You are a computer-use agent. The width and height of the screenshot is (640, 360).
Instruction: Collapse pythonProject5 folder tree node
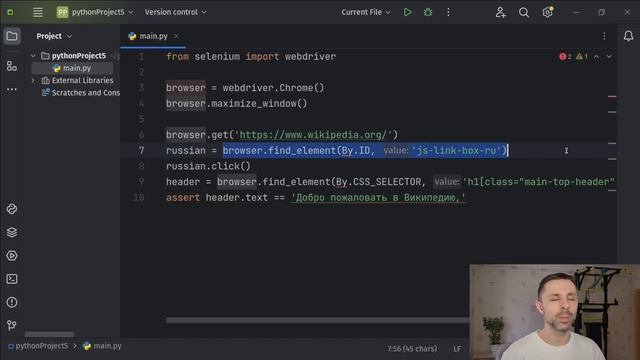pyautogui.click(x=33, y=56)
